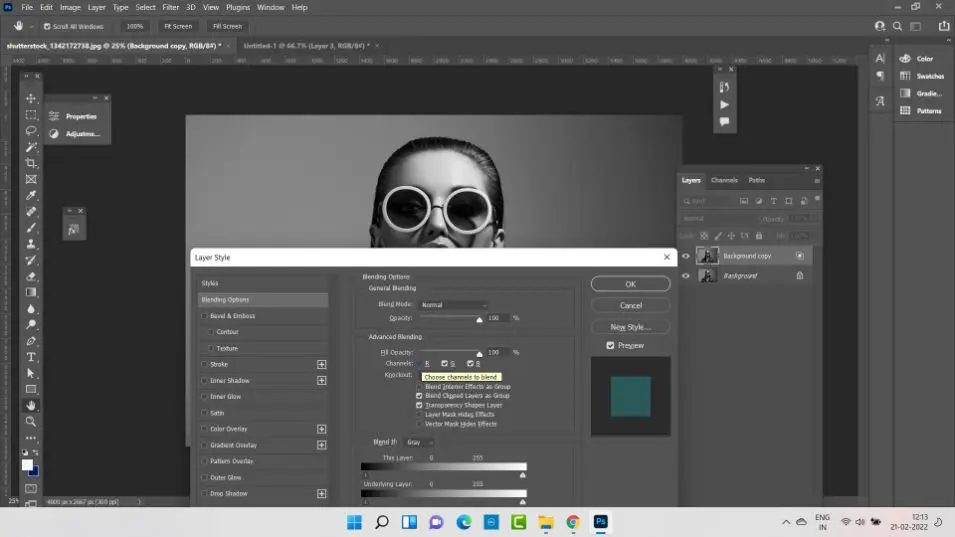Choose the Lasso tool
This screenshot has width=955, height=537.
coord(31,131)
